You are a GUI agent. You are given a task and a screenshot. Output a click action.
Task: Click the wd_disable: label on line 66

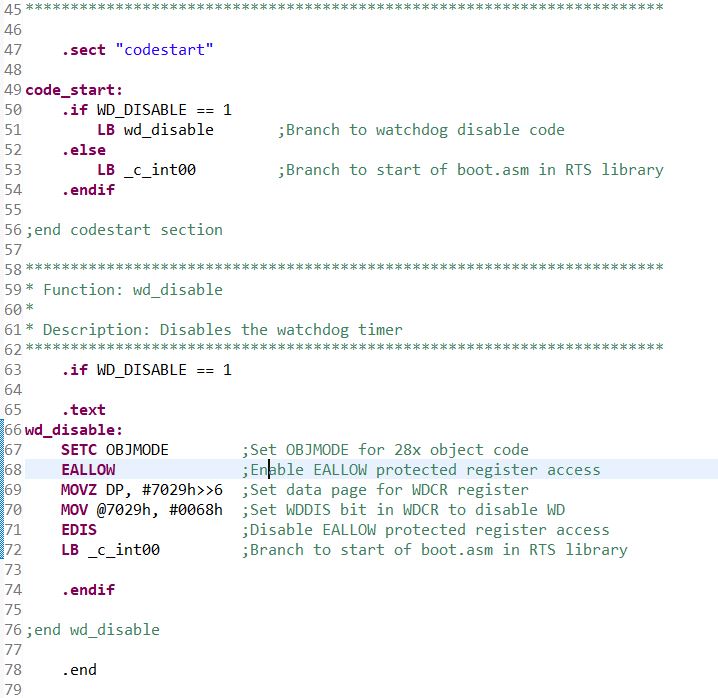74,430
